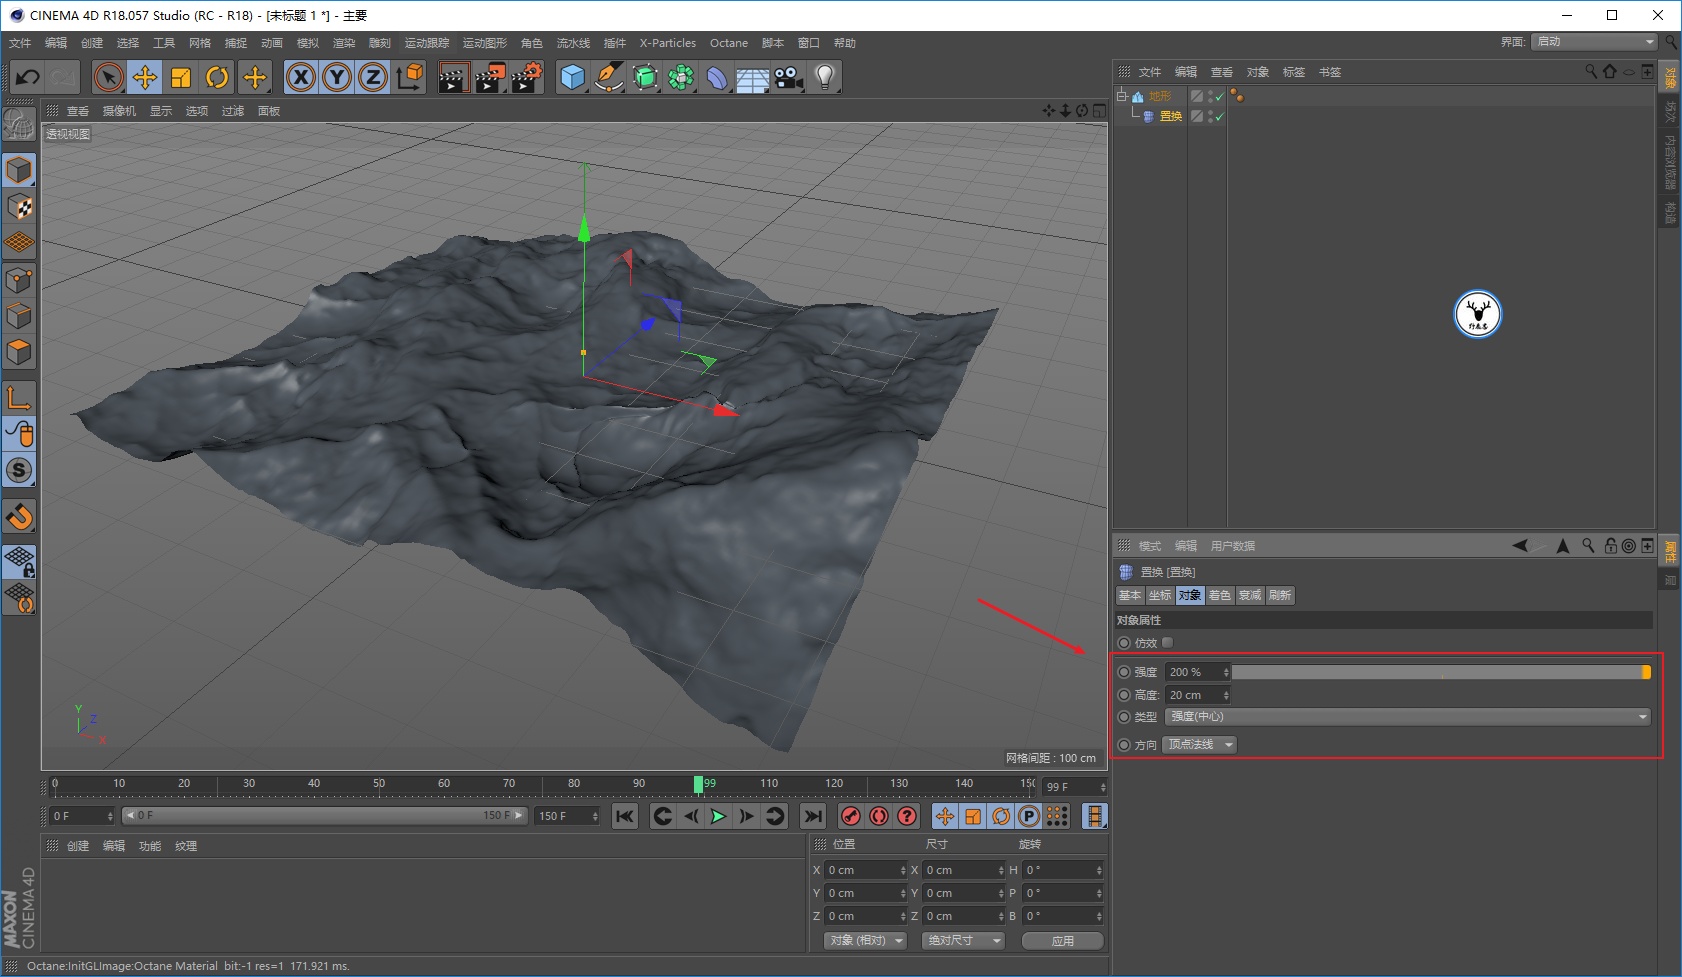Viewport: 1682px width, 977px height.
Task: Switch to 着色 attribute tab
Action: (x=1220, y=595)
